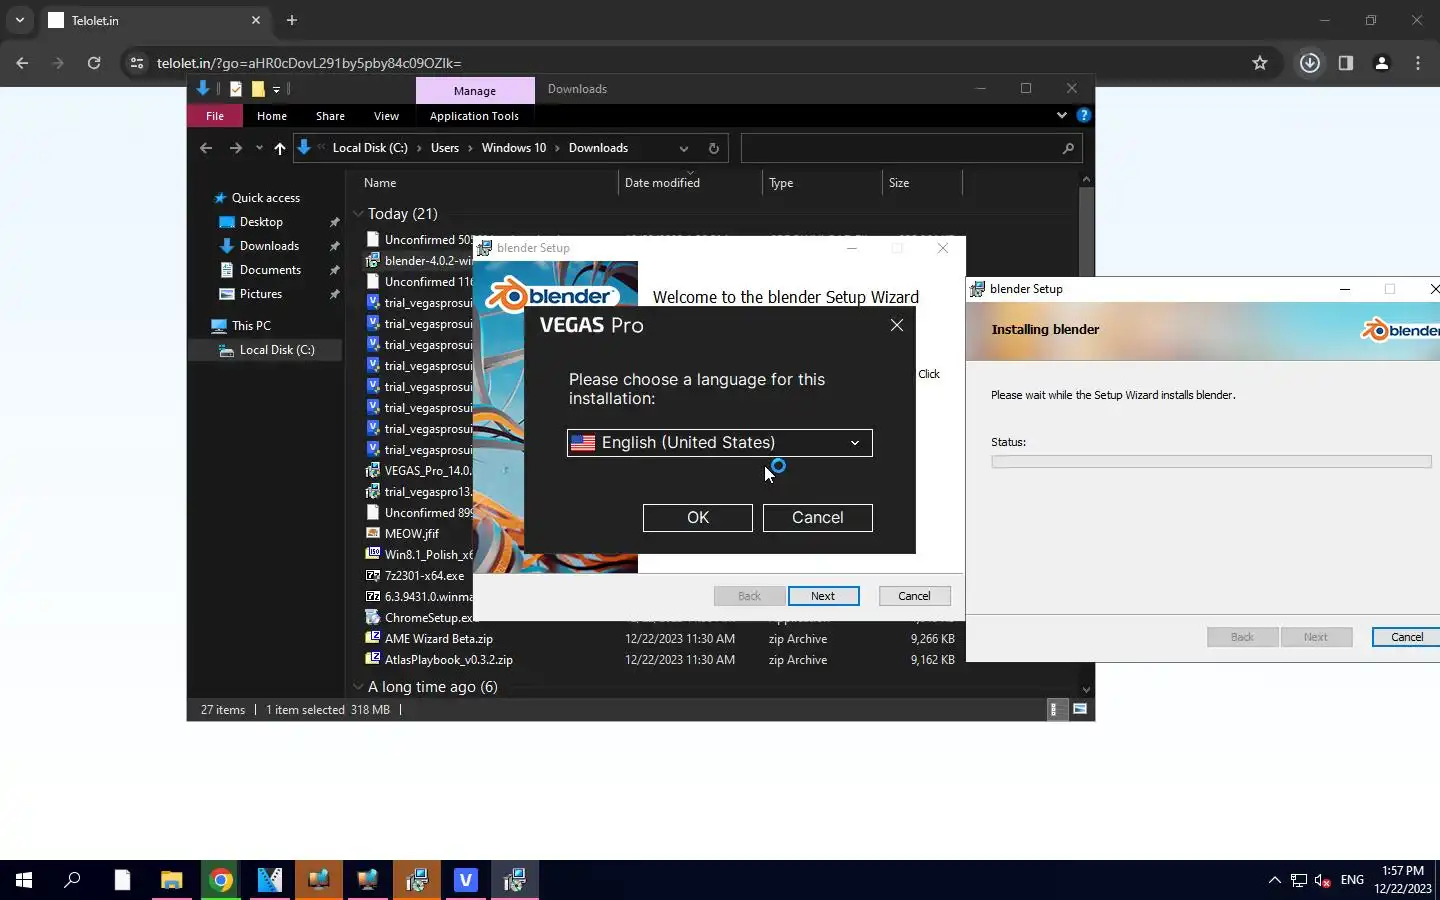Select This PC in the navigation pane
Image resolution: width=1440 pixels, height=900 pixels.
pyautogui.click(x=251, y=326)
